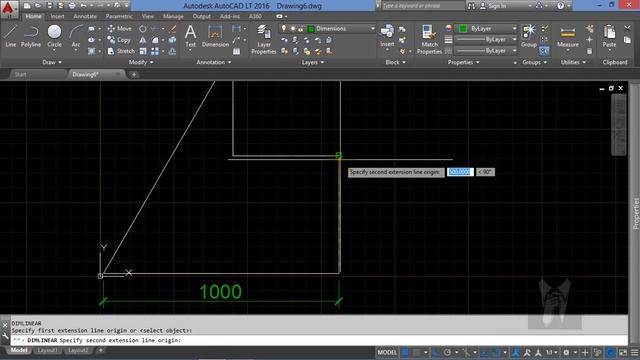Image resolution: width=640 pixels, height=360 pixels.
Task: Open the ByLayer lineweight dropdown
Action: [x=486, y=40]
